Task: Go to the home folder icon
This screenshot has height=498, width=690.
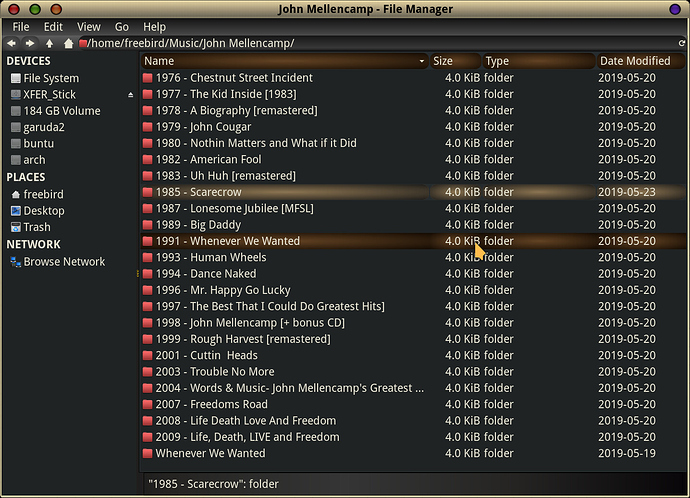Action: coord(68,43)
